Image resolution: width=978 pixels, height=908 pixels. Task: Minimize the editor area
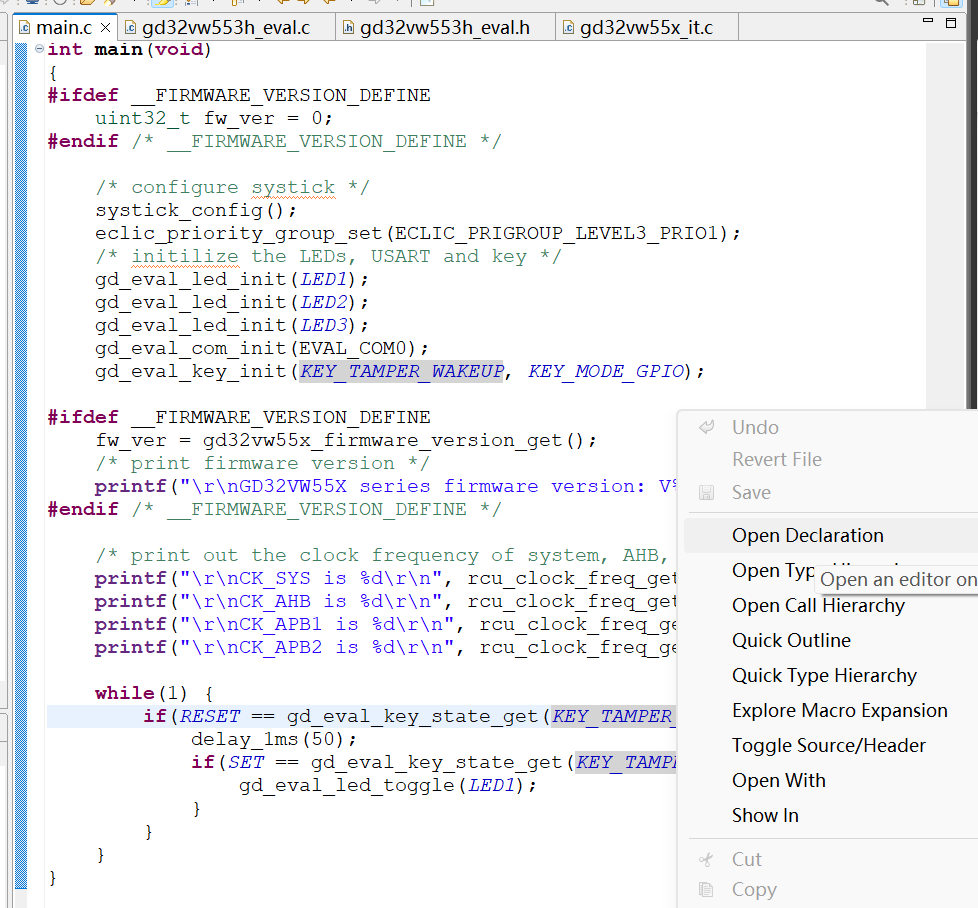click(928, 21)
